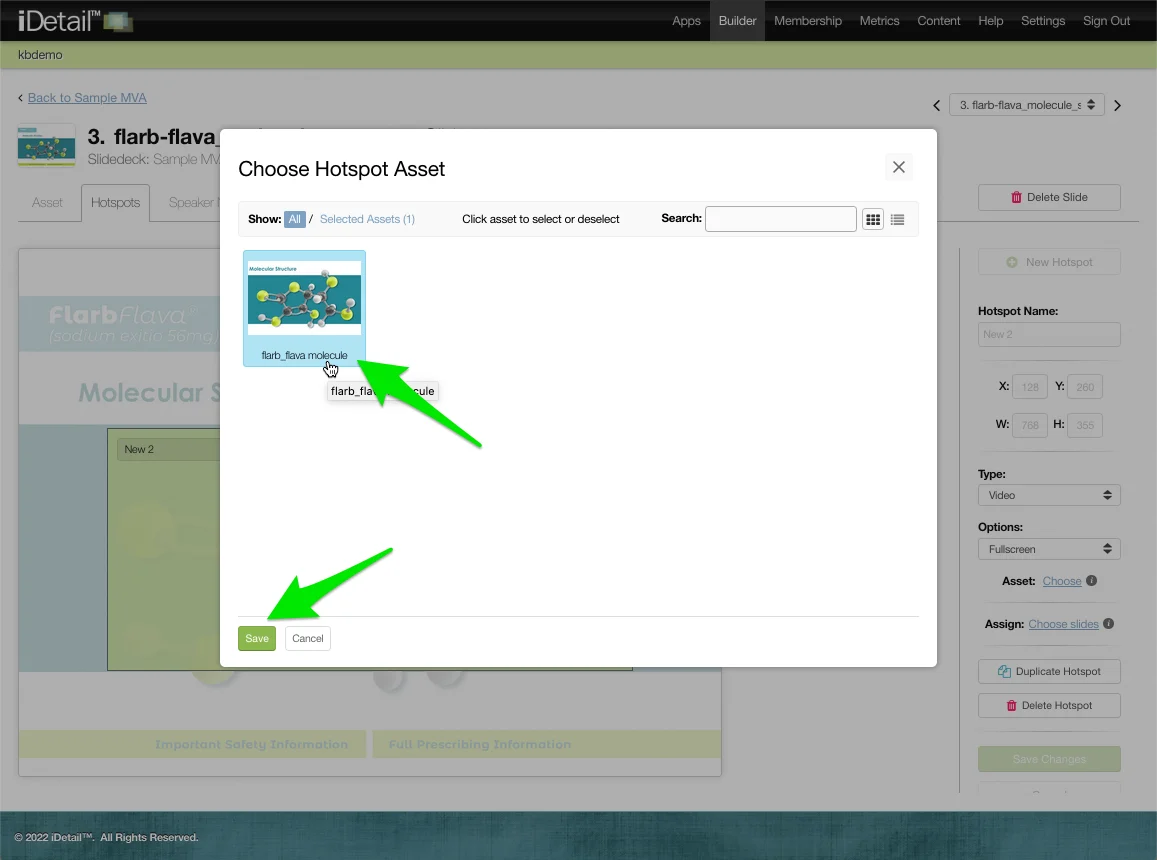Open the Builder menu

click(x=737, y=21)
